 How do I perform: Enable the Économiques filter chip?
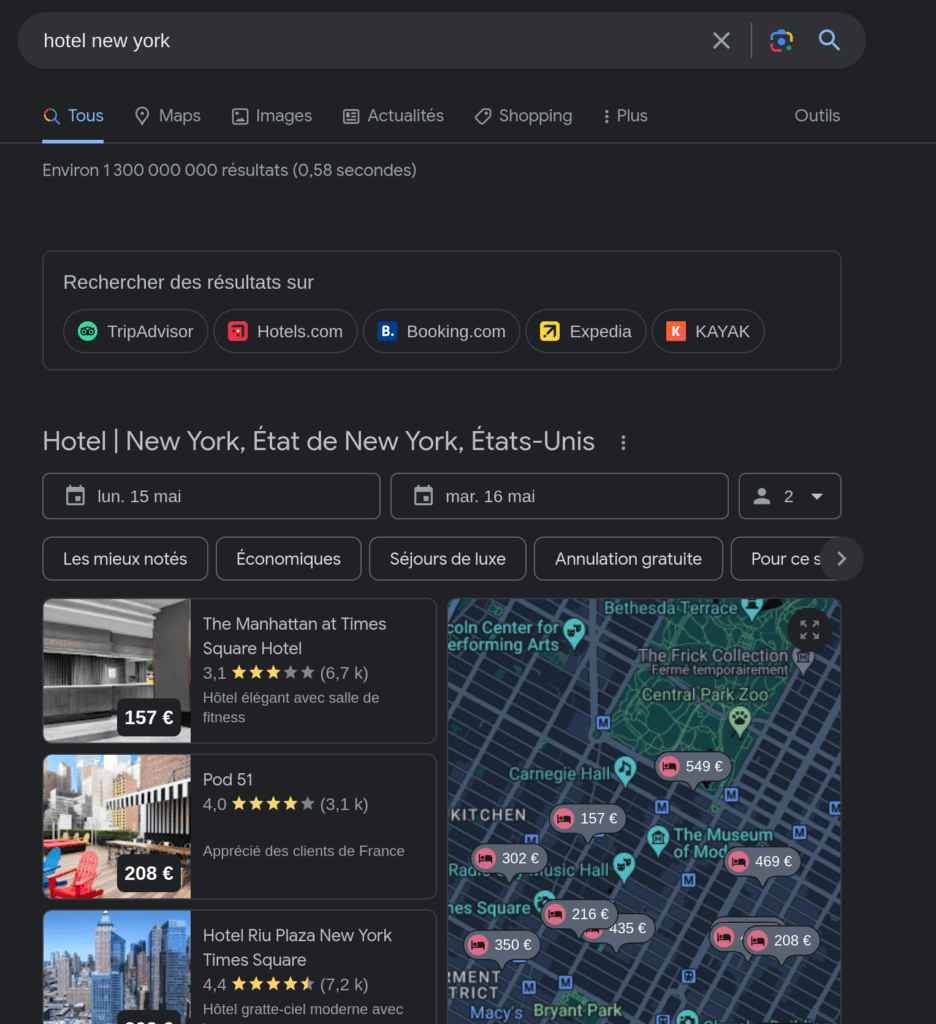pos(288,559)
